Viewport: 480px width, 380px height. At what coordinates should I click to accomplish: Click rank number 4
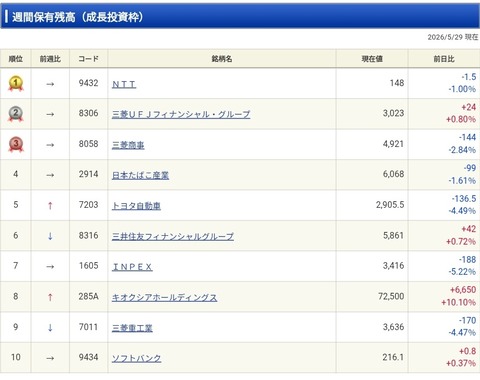pos(16,174)
